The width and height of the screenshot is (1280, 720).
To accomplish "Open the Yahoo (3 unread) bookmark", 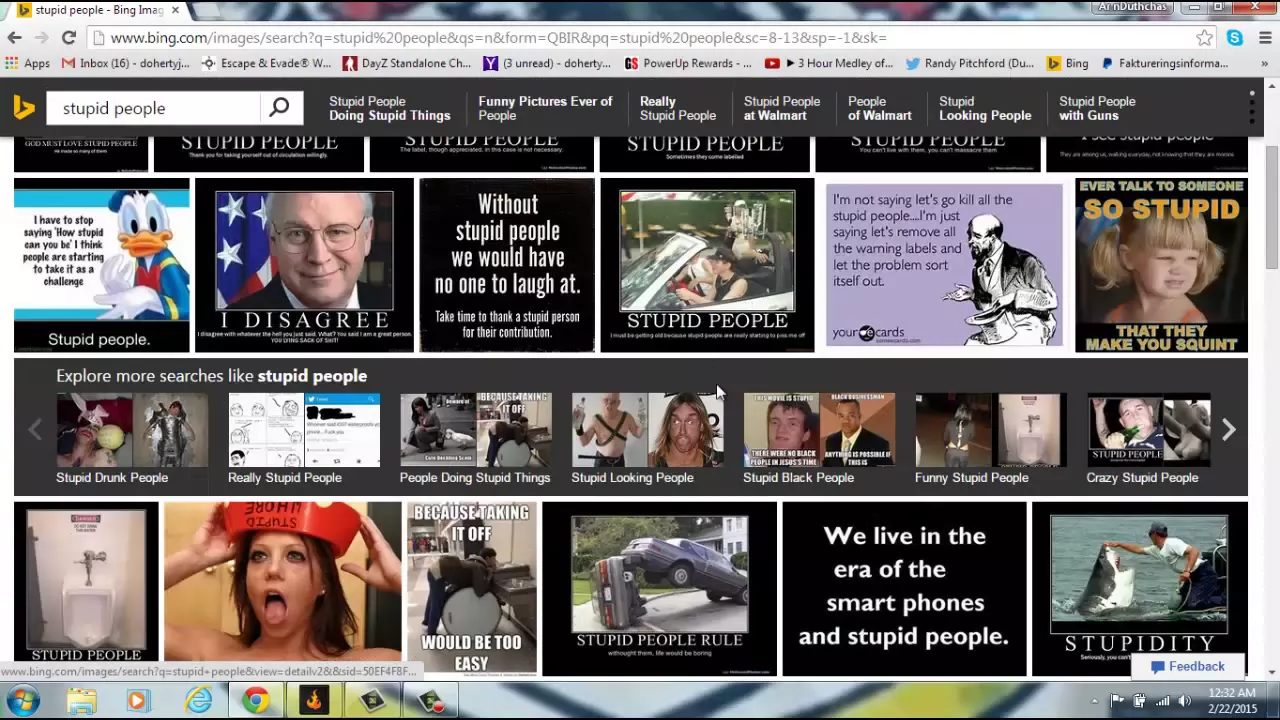I will tap(547, 63).
